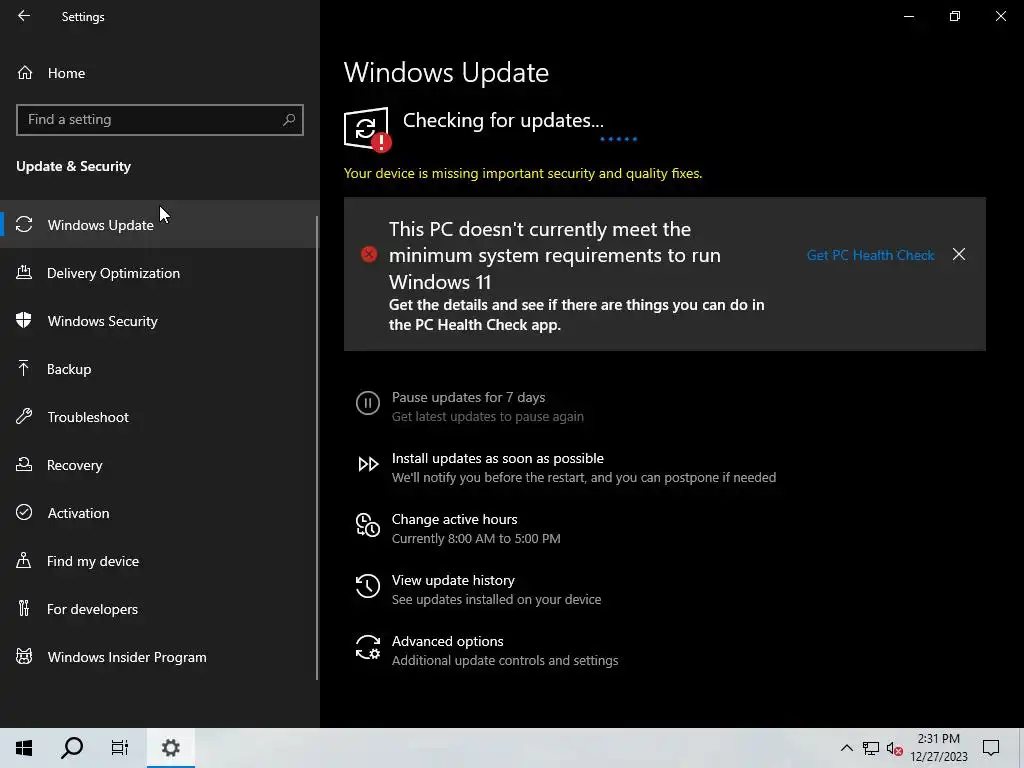1024x768 pixels.
Task: Click the update history clock icon
Action: [x=368, y=586]
